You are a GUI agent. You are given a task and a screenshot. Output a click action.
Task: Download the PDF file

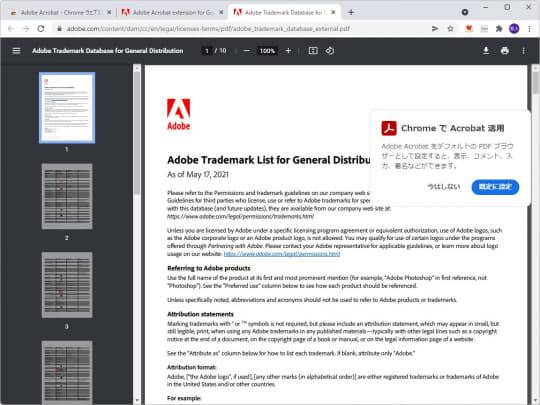(x=486, y=51)
